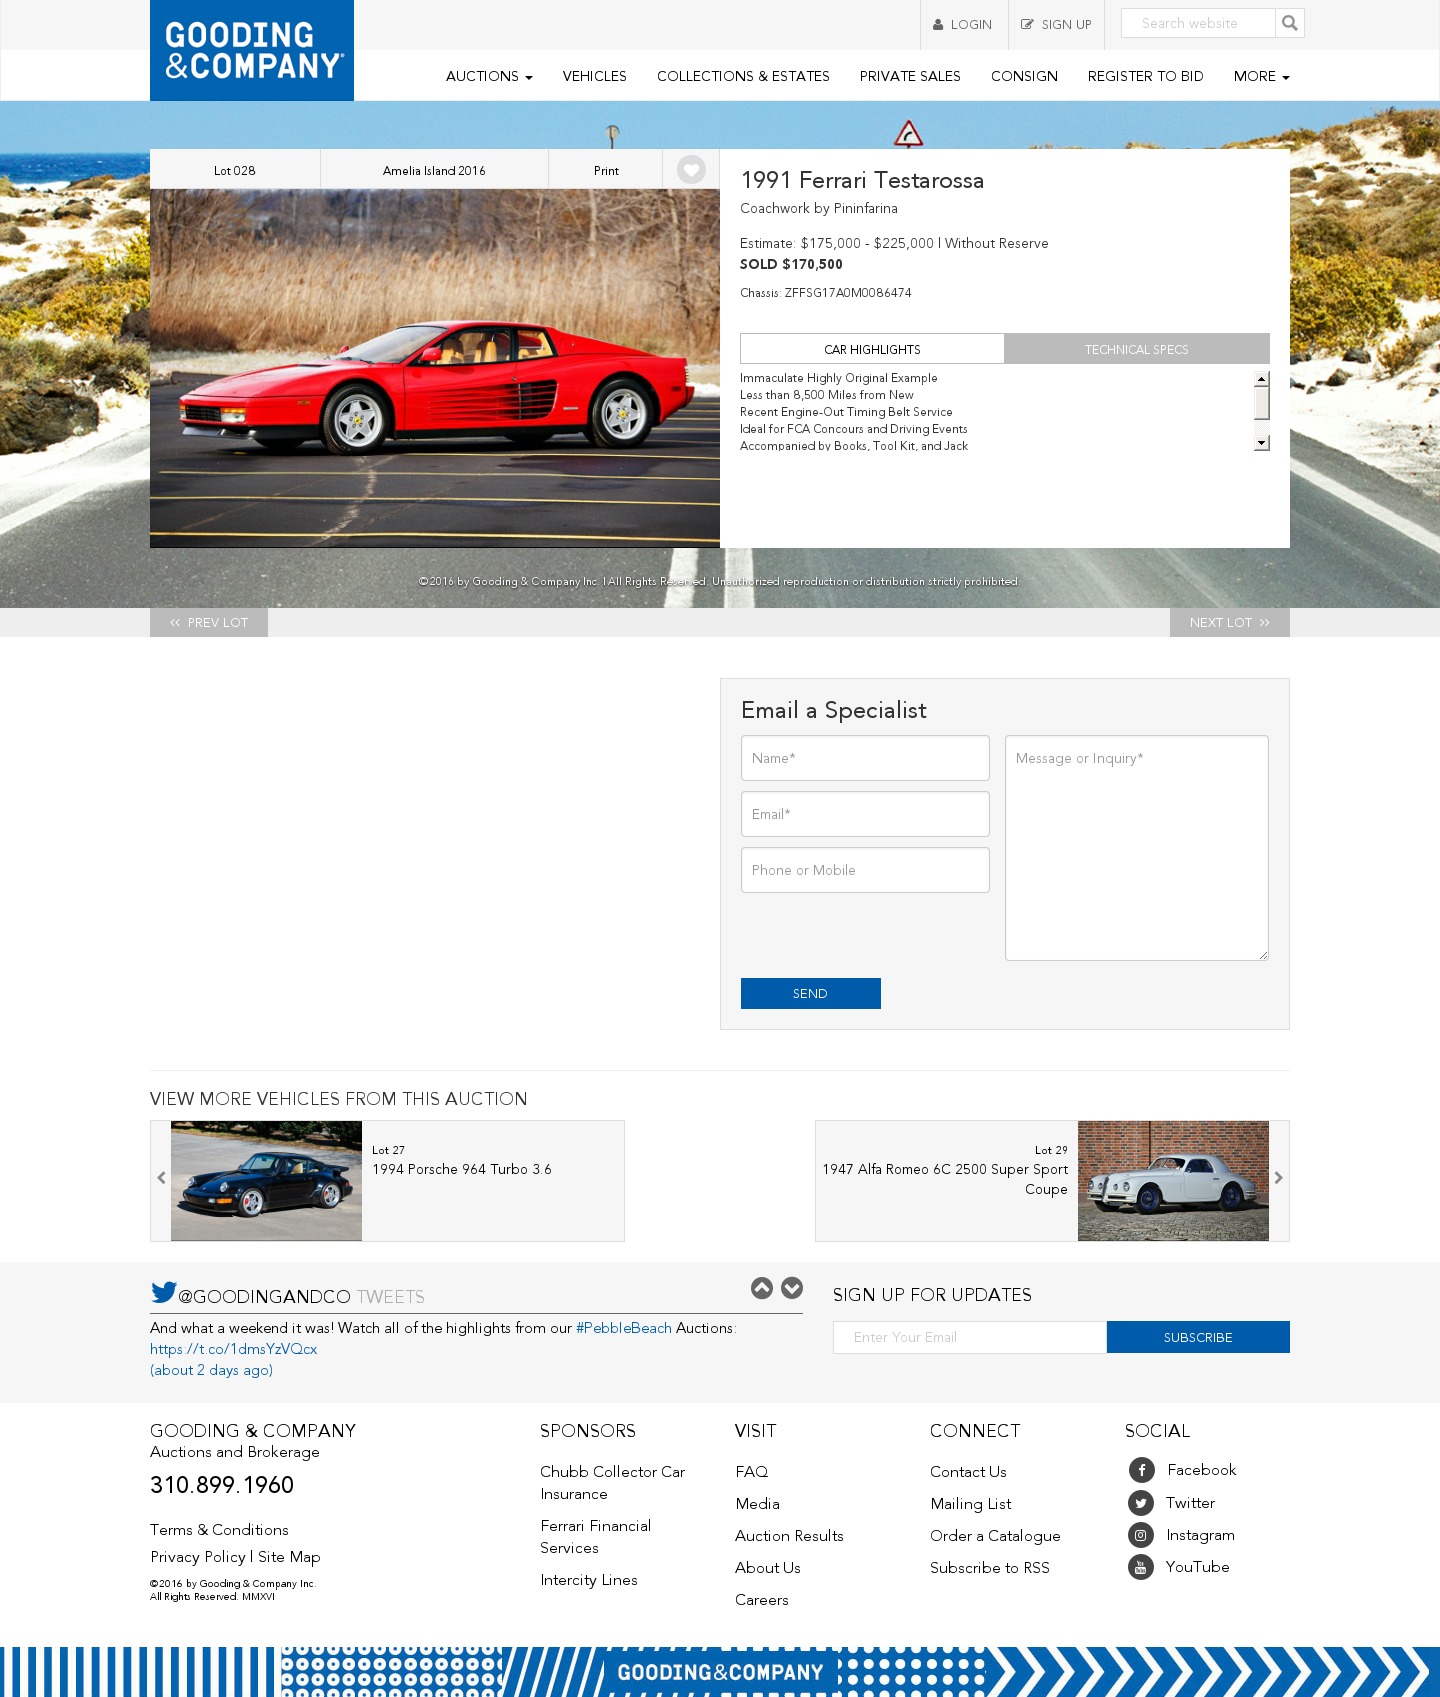Click the Subscribe button
The width and height of the screenshot is (1440, 1697).
tap(1198, 1337)
